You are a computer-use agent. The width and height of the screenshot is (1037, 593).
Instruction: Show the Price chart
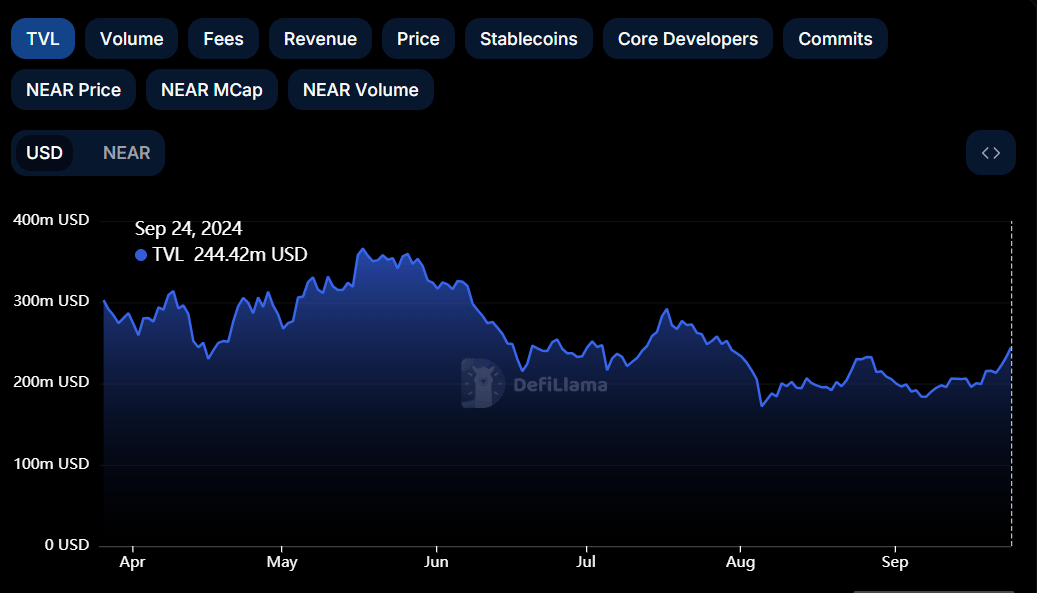(418, 38)
